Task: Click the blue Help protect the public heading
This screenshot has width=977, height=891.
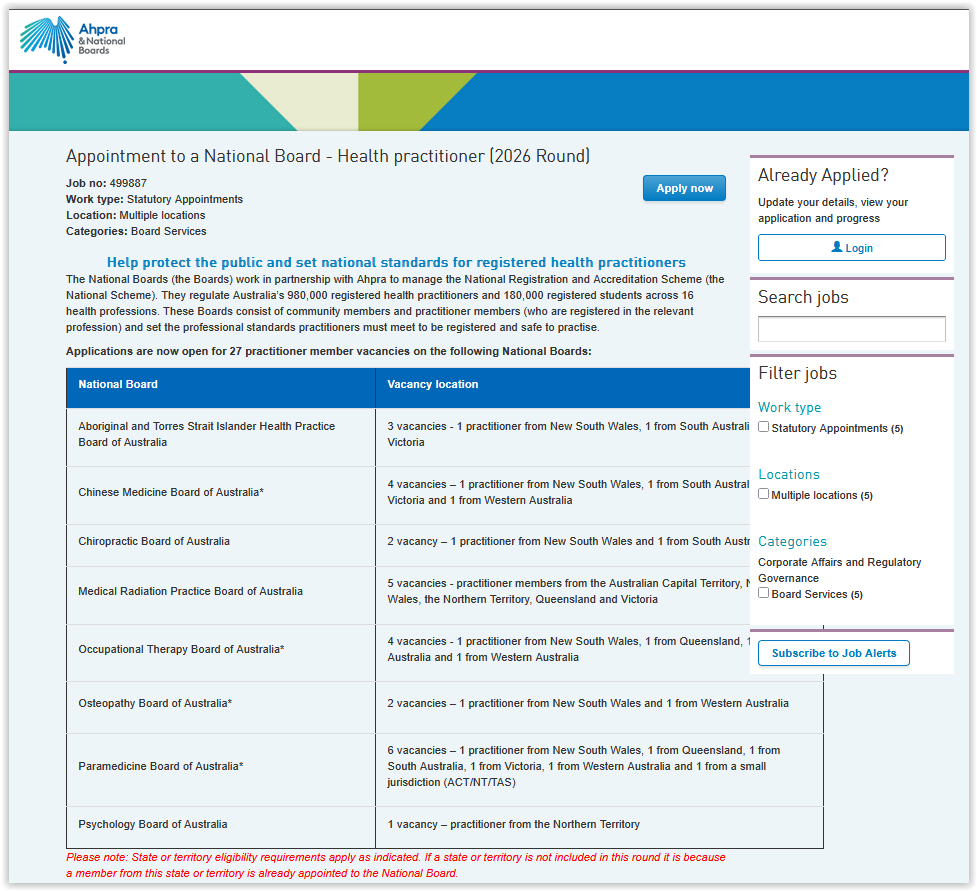Action: click(x=396, y=262)
